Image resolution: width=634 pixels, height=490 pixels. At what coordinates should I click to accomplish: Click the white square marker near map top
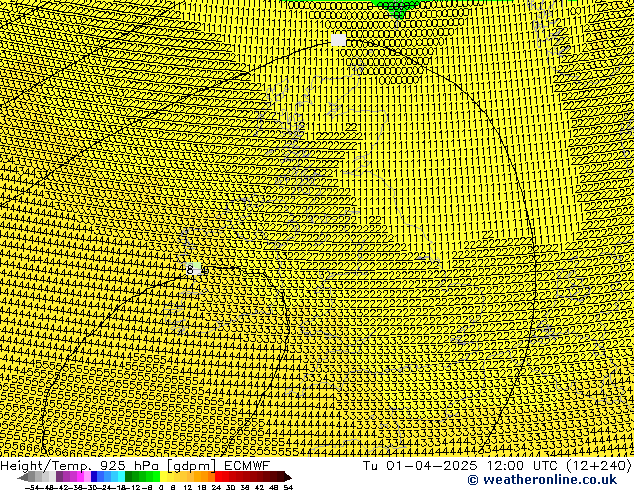[x=338, y=40]
